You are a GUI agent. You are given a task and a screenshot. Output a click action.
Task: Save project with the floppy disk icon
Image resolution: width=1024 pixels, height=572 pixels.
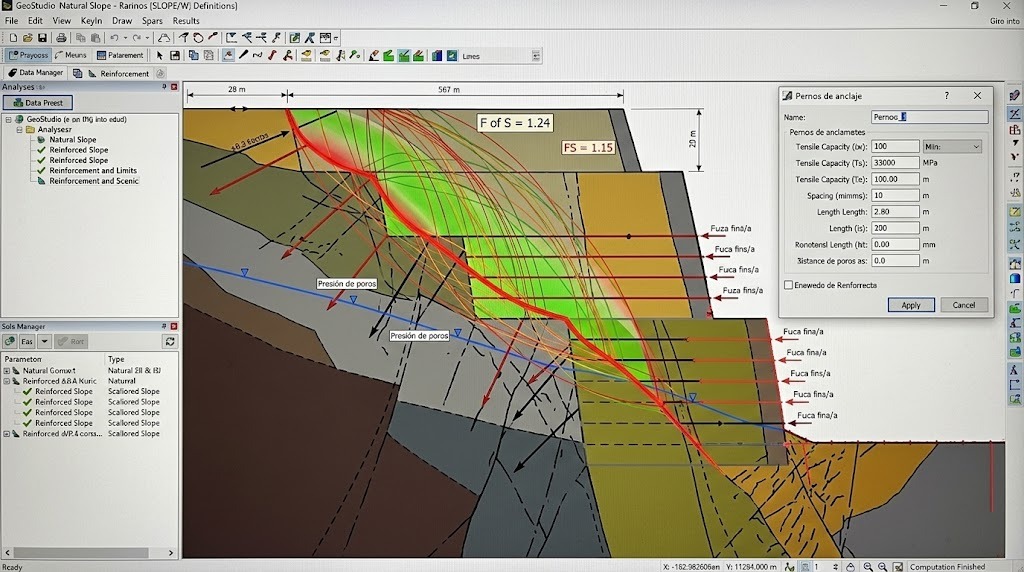tap(42, 38)
